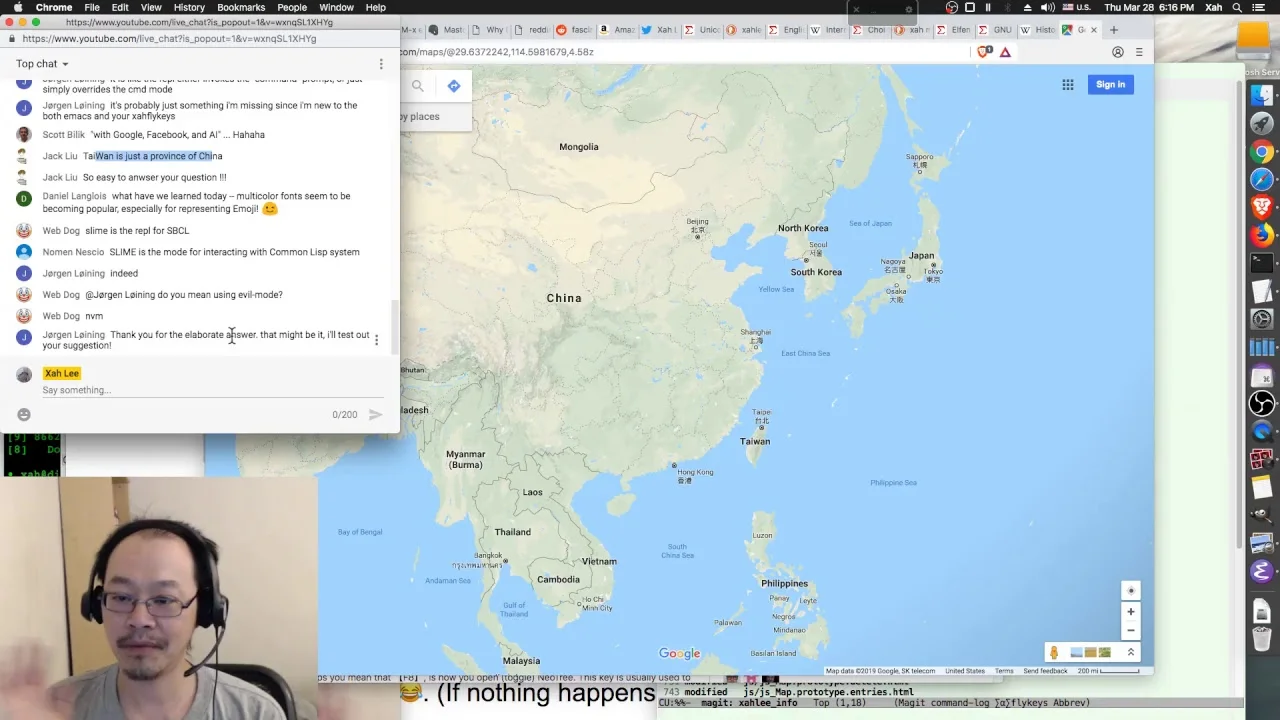Open the Bookmarks menu in the menu bar
The width and height of the screenshot is (1280, 720).
[241, 7]
